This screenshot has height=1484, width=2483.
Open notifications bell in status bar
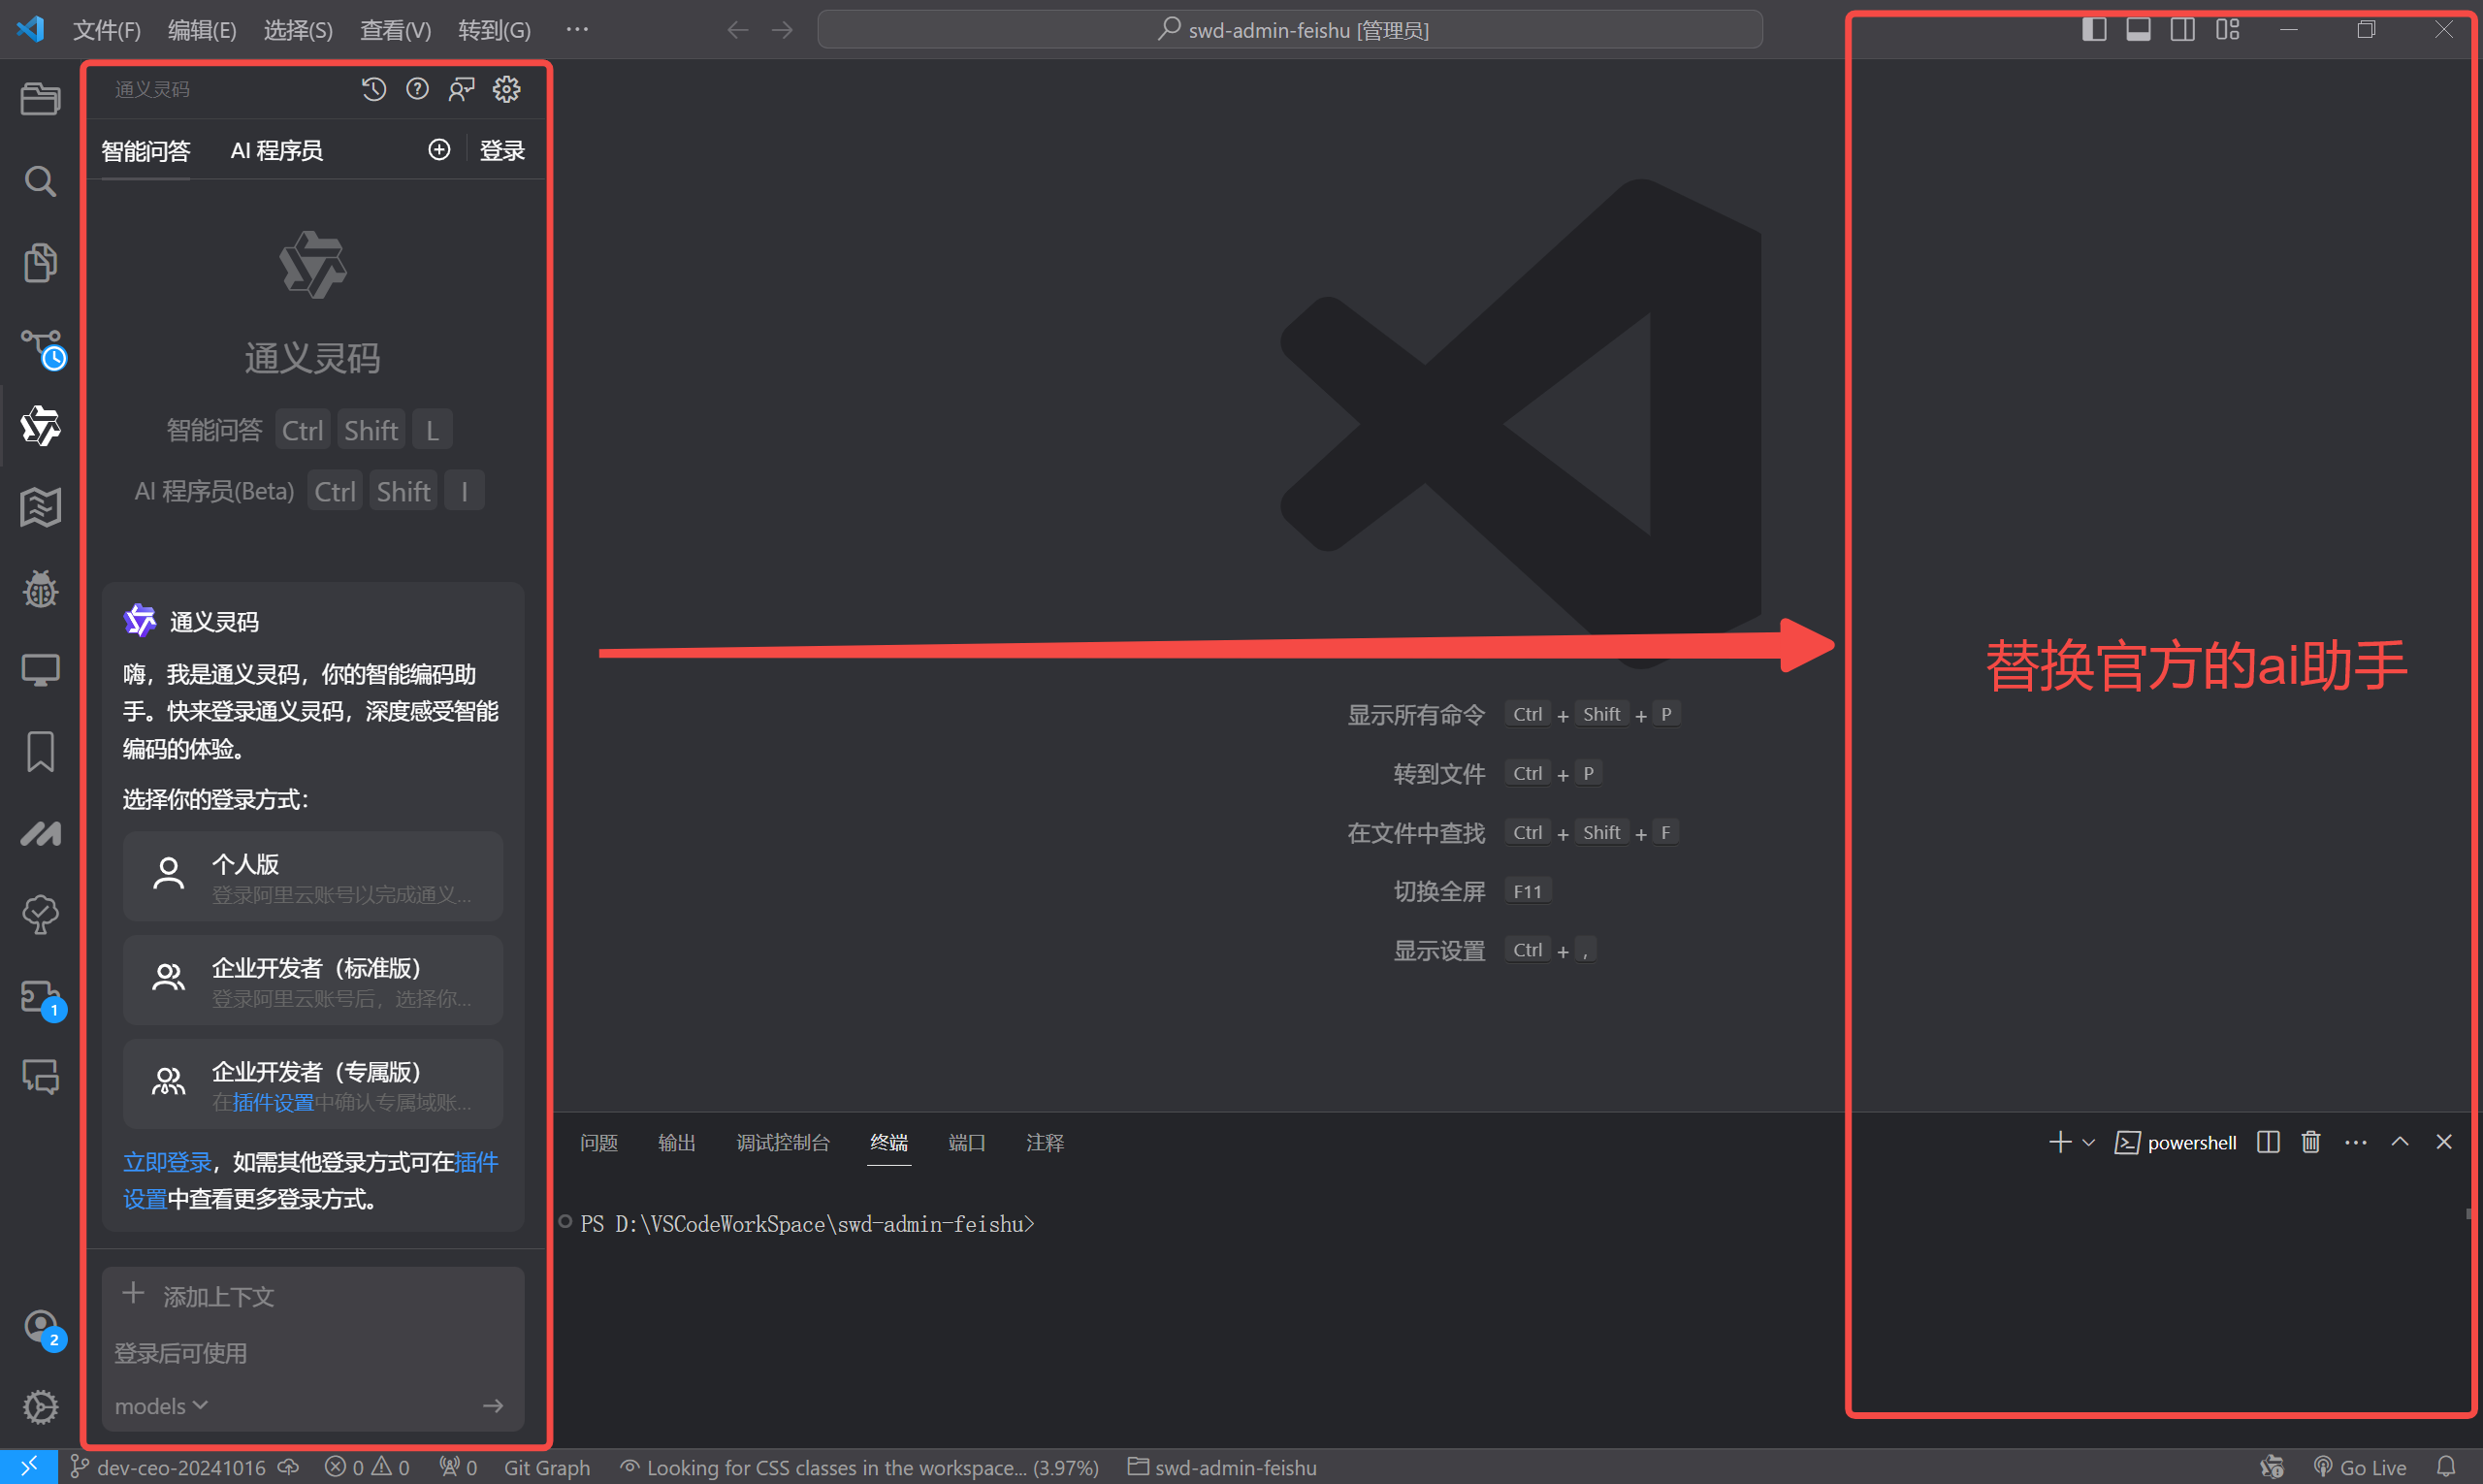pos(2445,1467)
